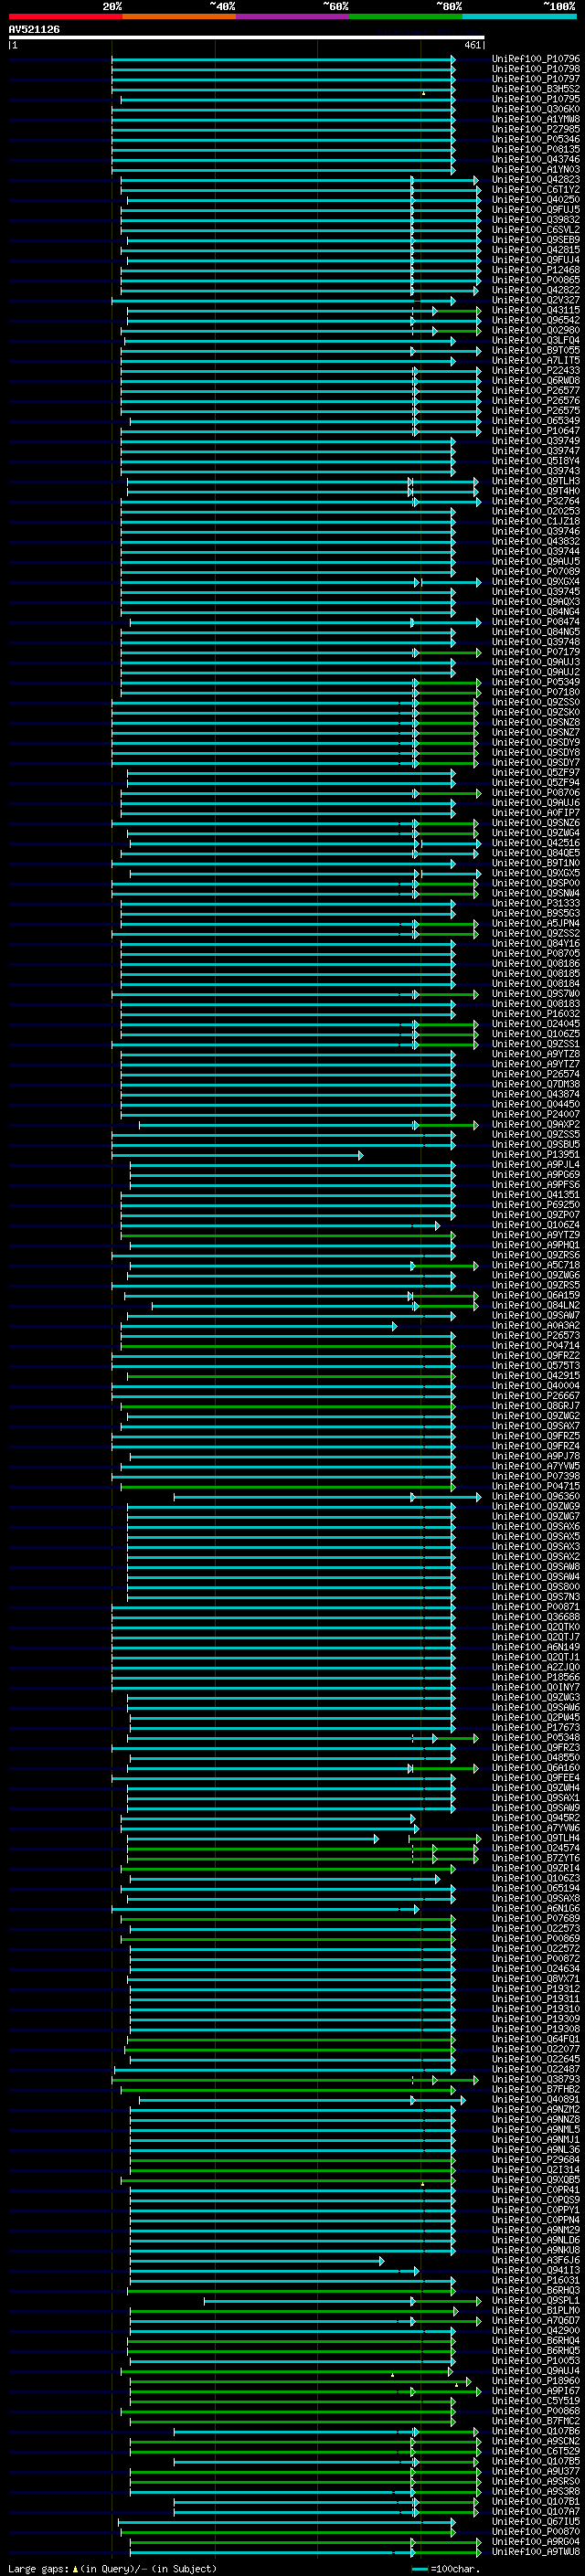Open hit UniRef100_B7FMC2
This screenshot has height=2576, width=585.
tap(536, 2421)
